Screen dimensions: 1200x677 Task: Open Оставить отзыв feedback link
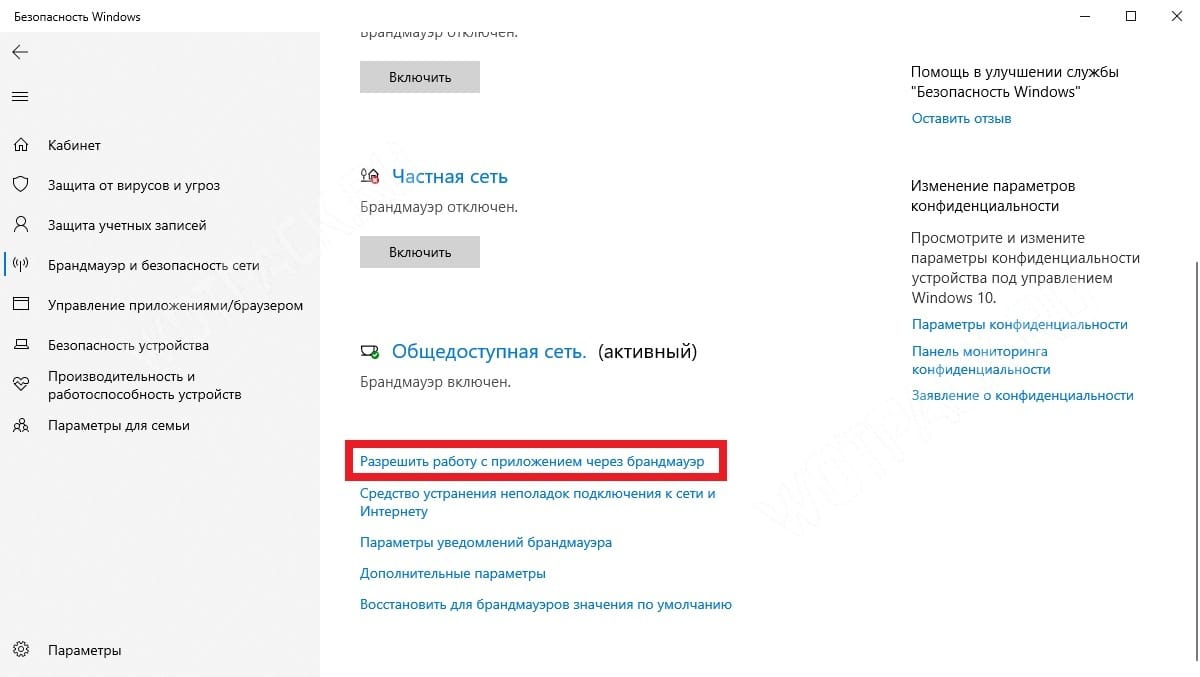(961, 118)
